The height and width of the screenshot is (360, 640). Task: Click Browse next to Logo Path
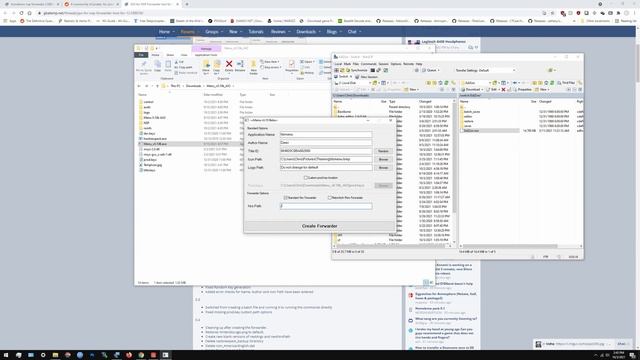point(383,168)
